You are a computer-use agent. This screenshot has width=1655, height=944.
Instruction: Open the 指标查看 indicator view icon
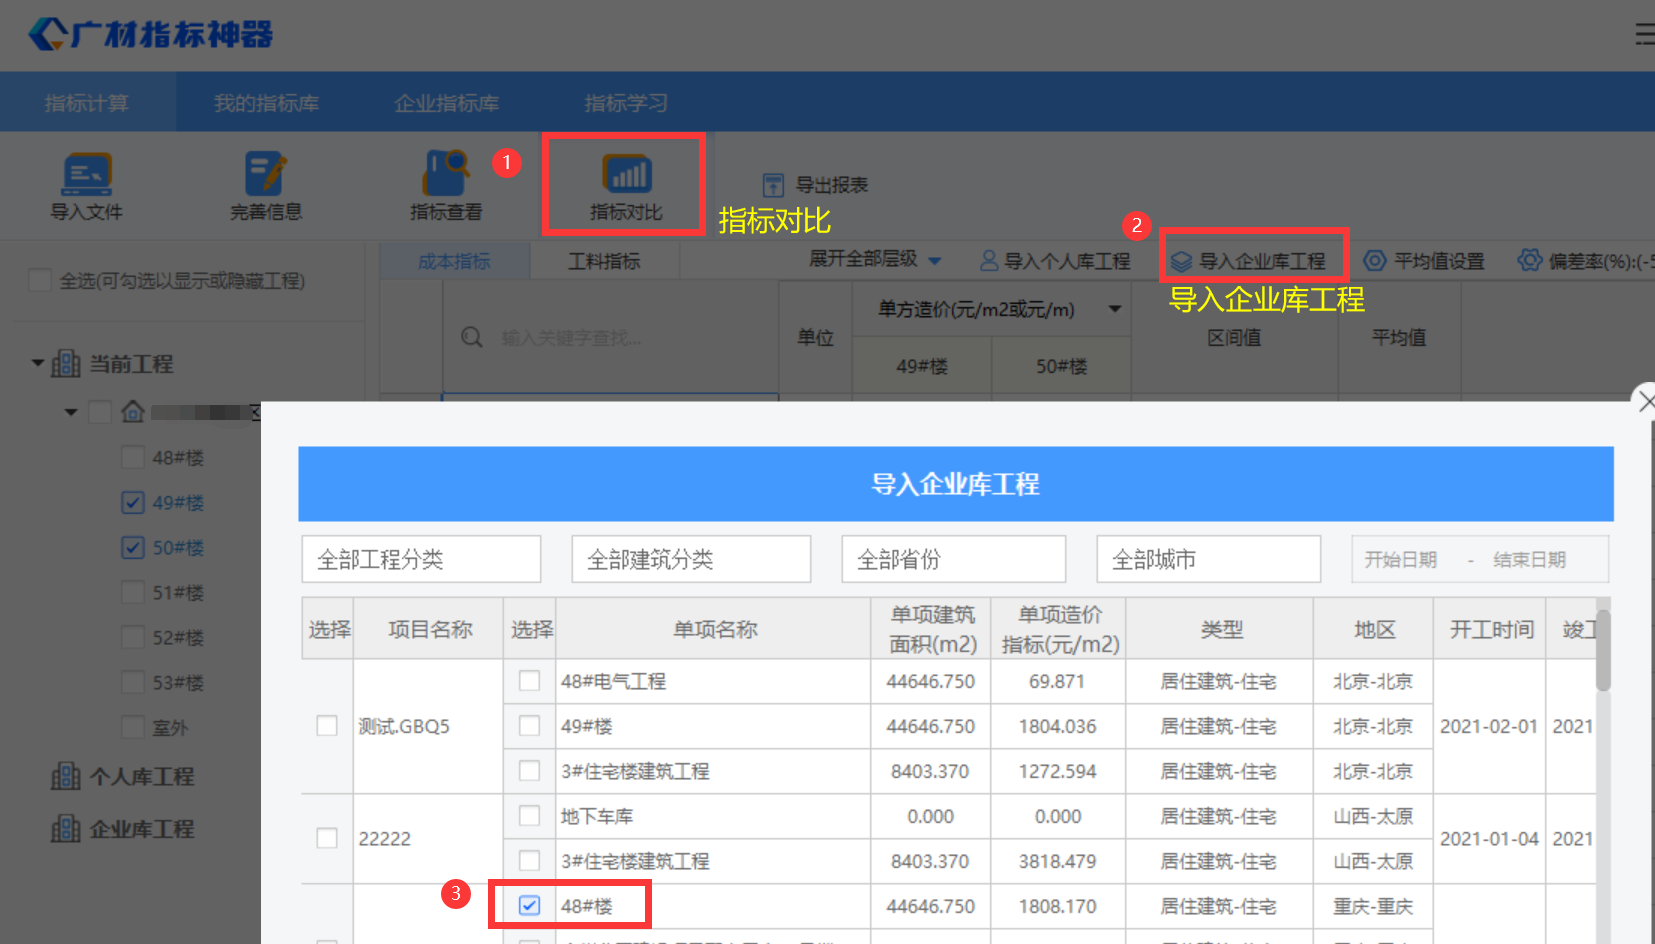click(x=446, y=173)
